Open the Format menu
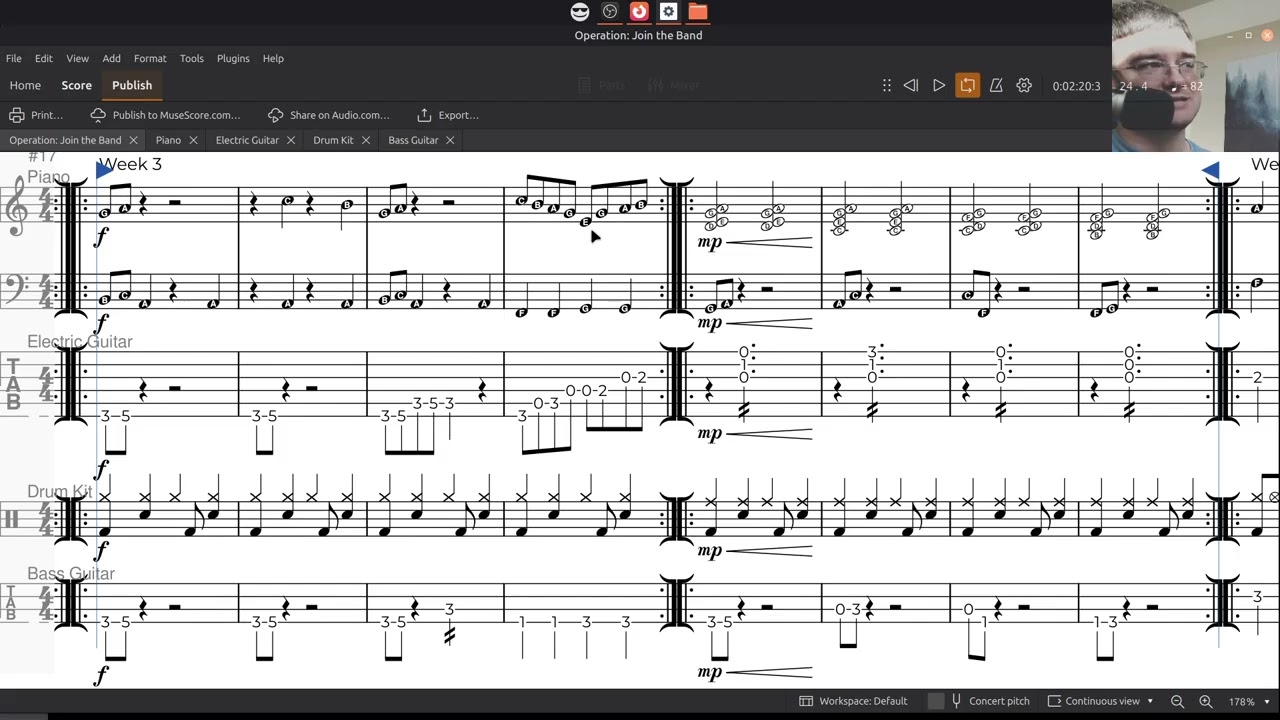Screen dimensions: 1280x720 [150, 58]
